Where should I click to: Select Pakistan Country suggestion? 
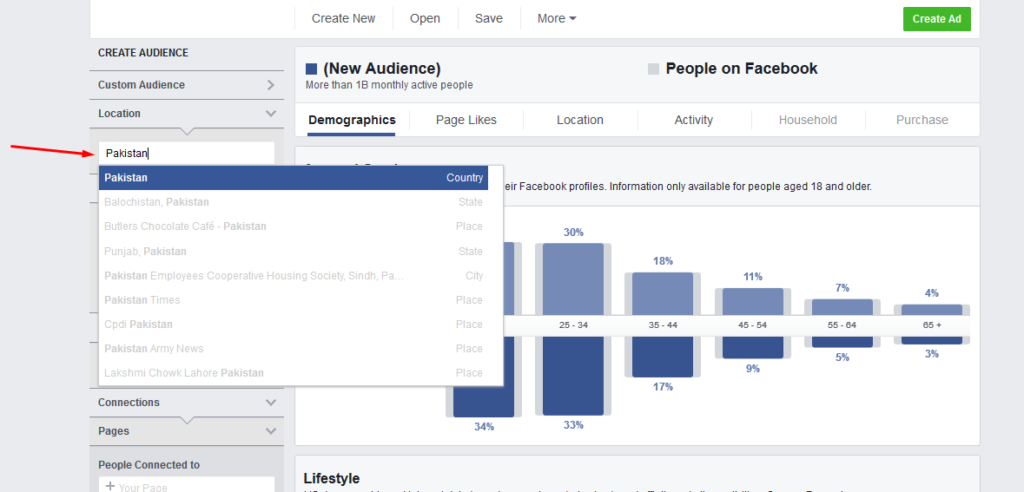293,178
